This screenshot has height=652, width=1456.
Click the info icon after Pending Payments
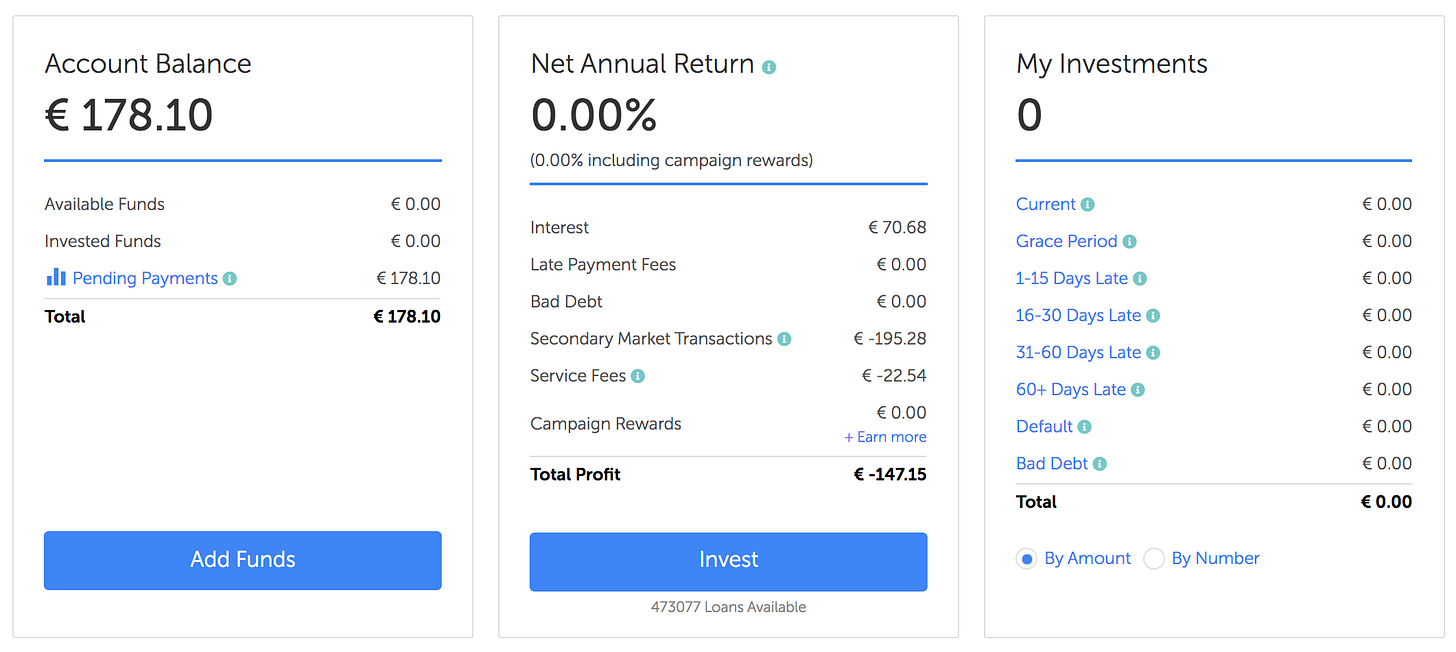230,279
